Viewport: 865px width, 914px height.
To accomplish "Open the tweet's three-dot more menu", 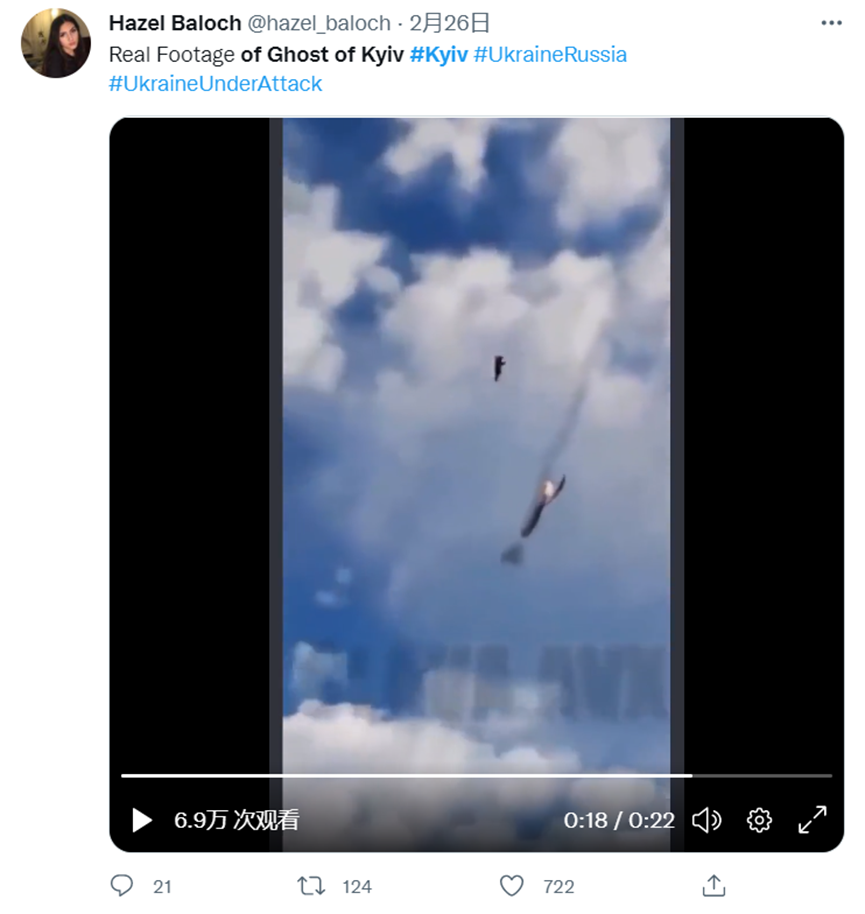I will tap(831, 23).
